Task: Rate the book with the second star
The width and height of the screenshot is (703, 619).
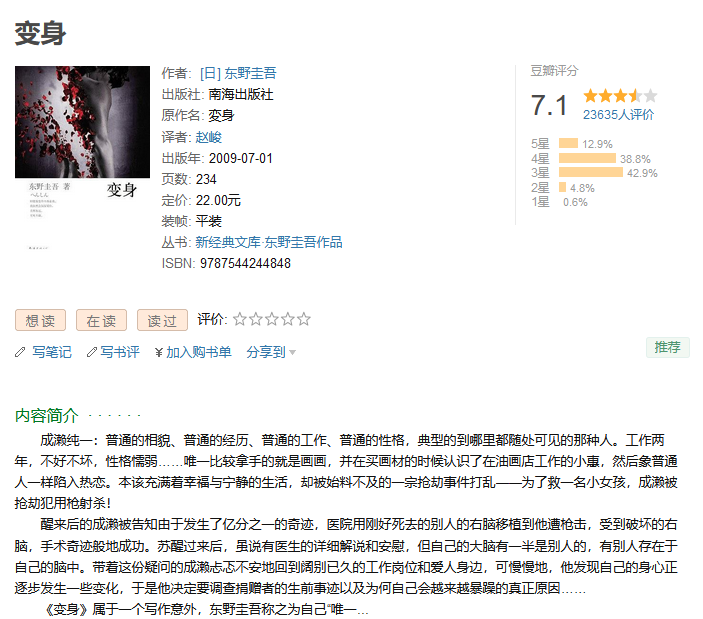Action: 256,319
